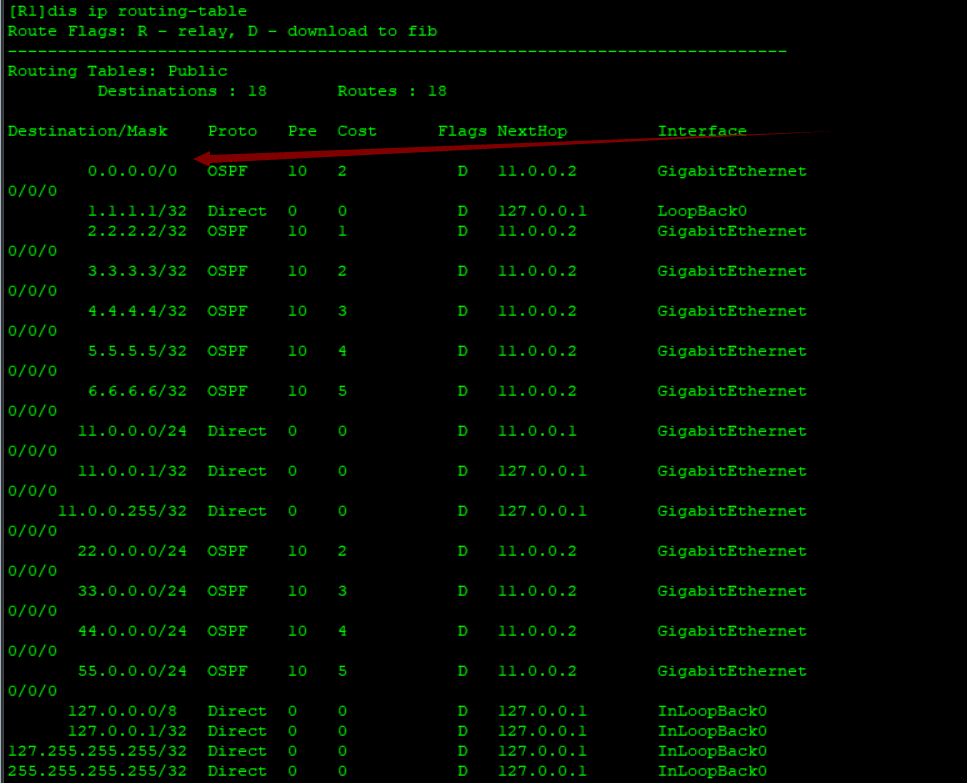Select the default route 0.0.0.0/0 destination
Viewport: 967px width, 783px height.
133,171
